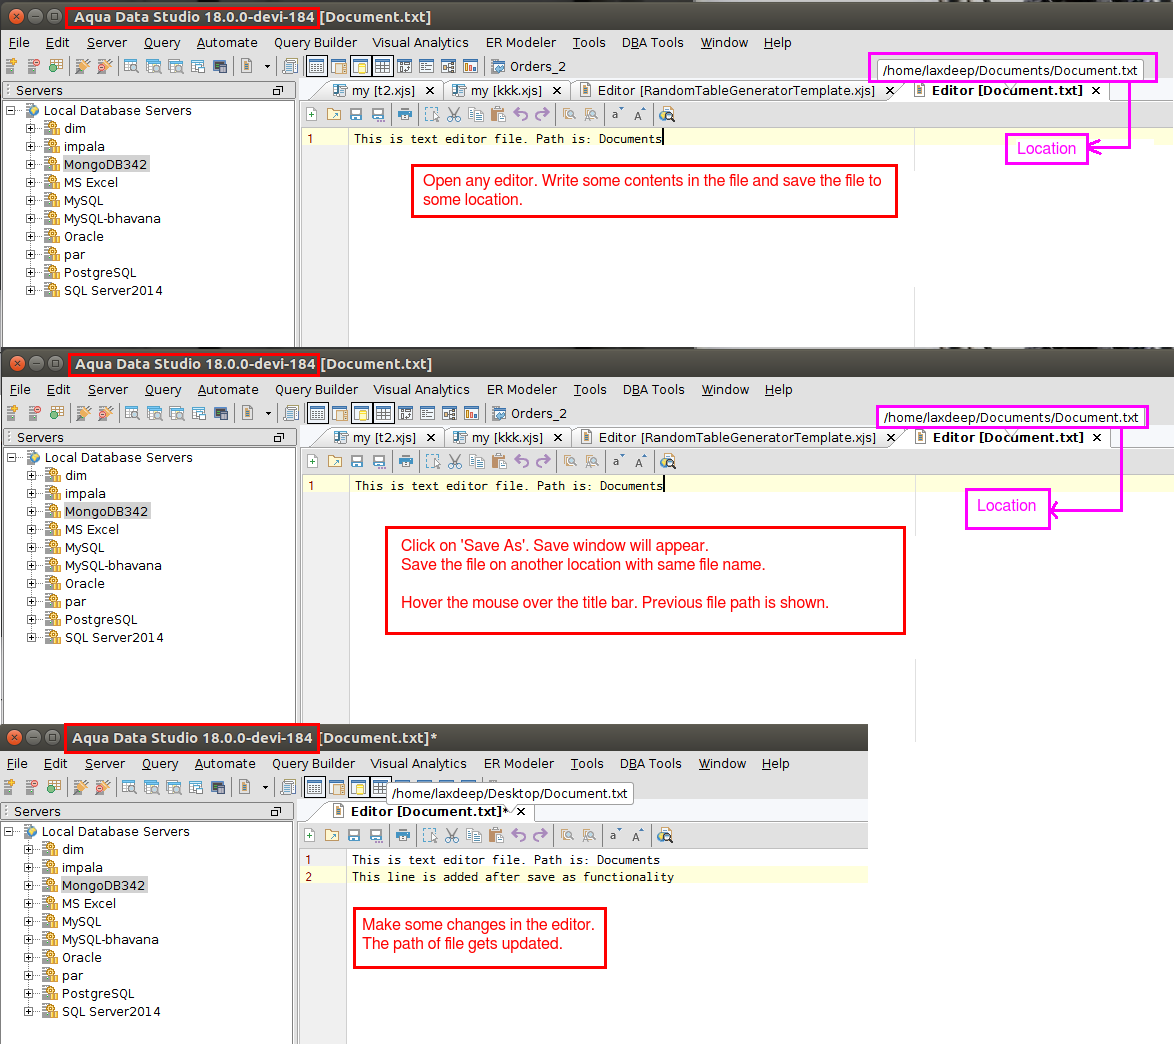Click the uppercase 'A' icon in the middle window's editor toolbar
1176x1044 pixels.
coord(639,462)
